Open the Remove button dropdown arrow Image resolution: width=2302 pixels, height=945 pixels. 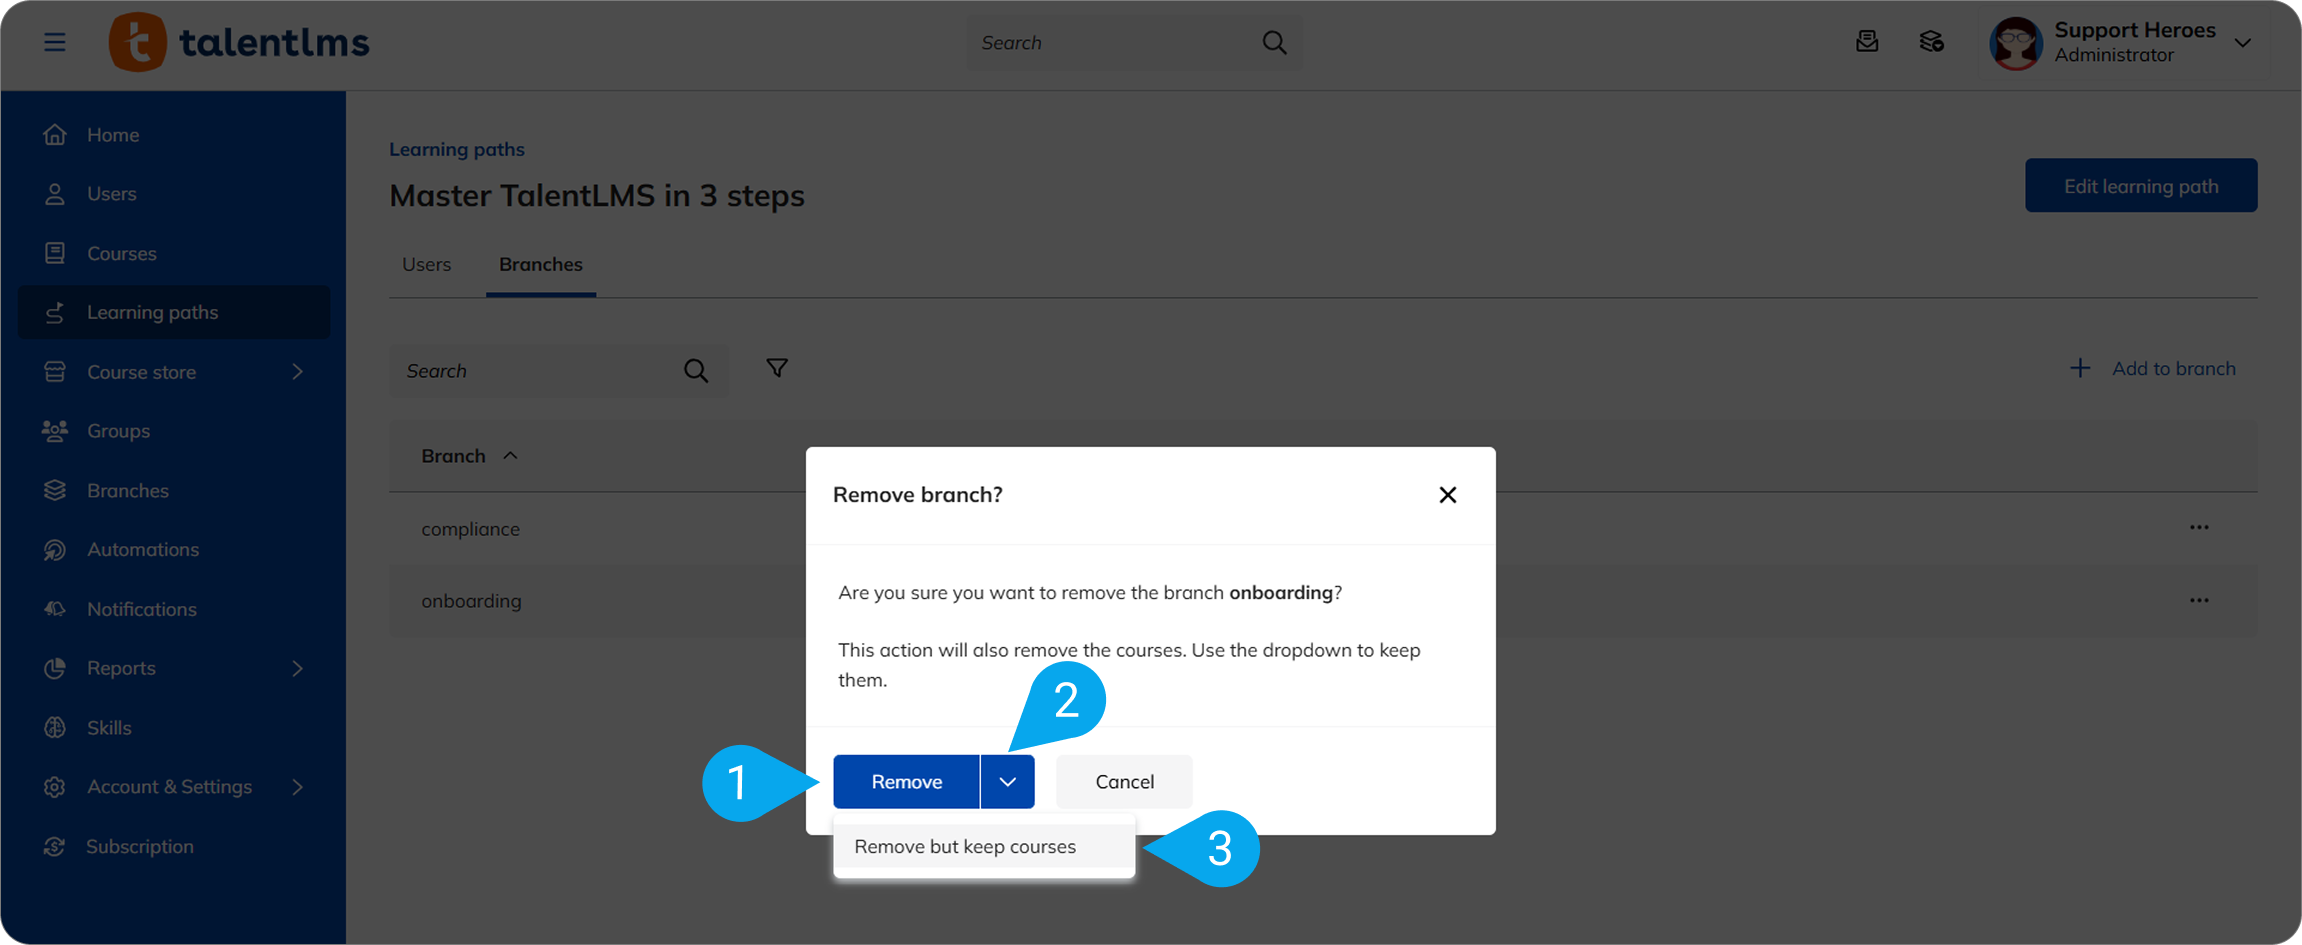click(x=1007, y=782)
